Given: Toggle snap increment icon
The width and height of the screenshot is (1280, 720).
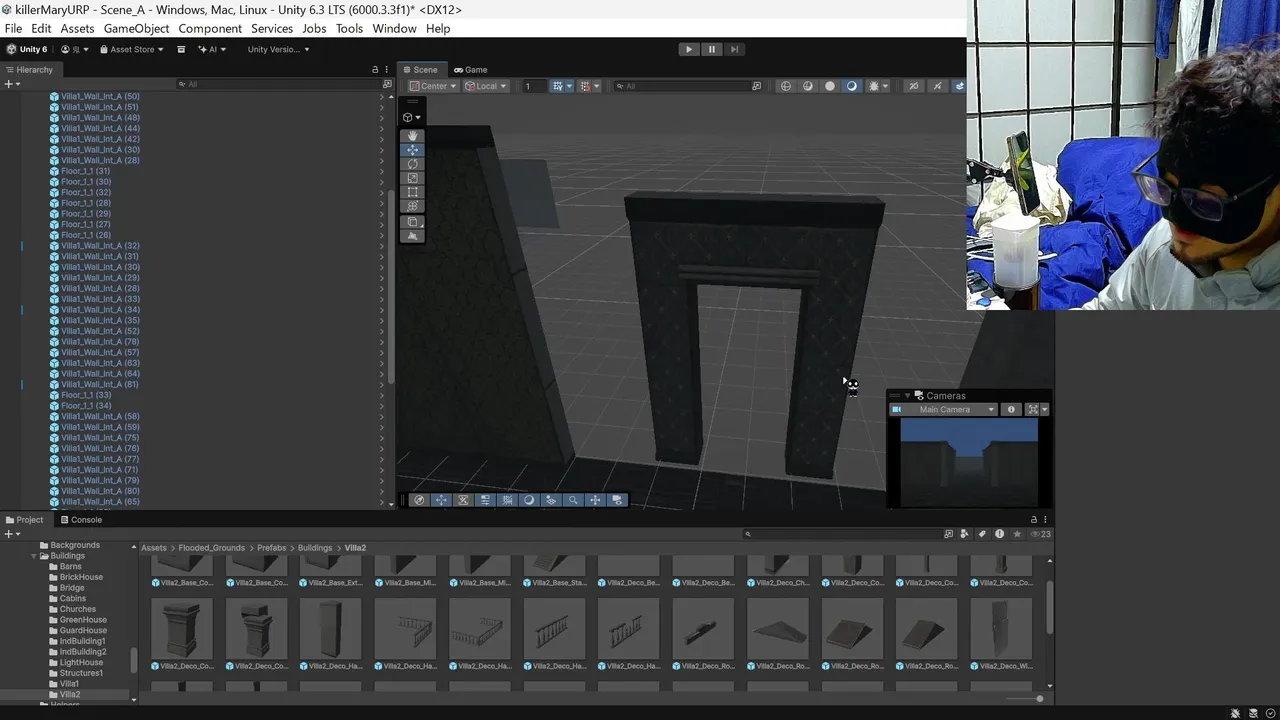Looking at the screenshot, I should tap(585, 86).
